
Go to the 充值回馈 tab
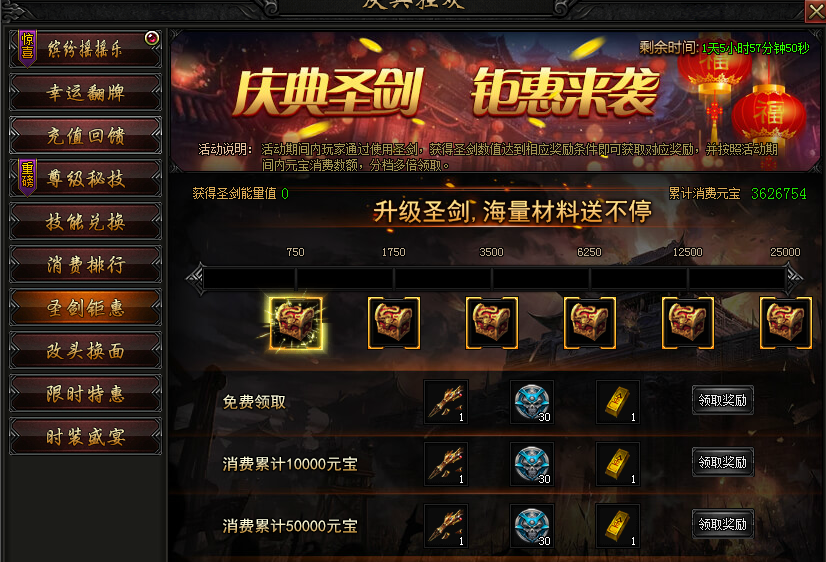pyautogui.click(x=85, y=136)
